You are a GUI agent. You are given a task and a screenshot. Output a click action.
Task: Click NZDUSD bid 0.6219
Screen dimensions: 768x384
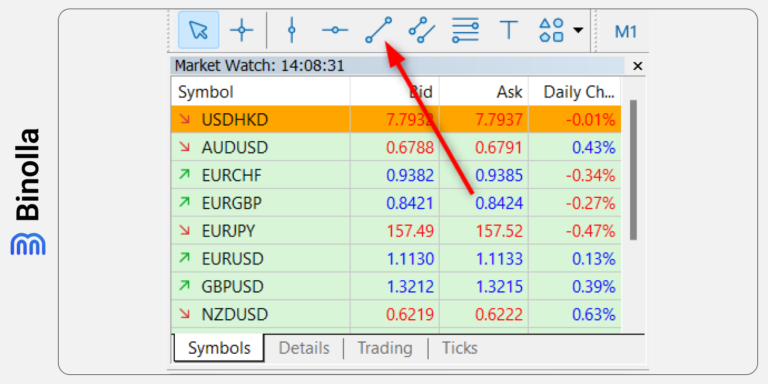tap(410, 314)
